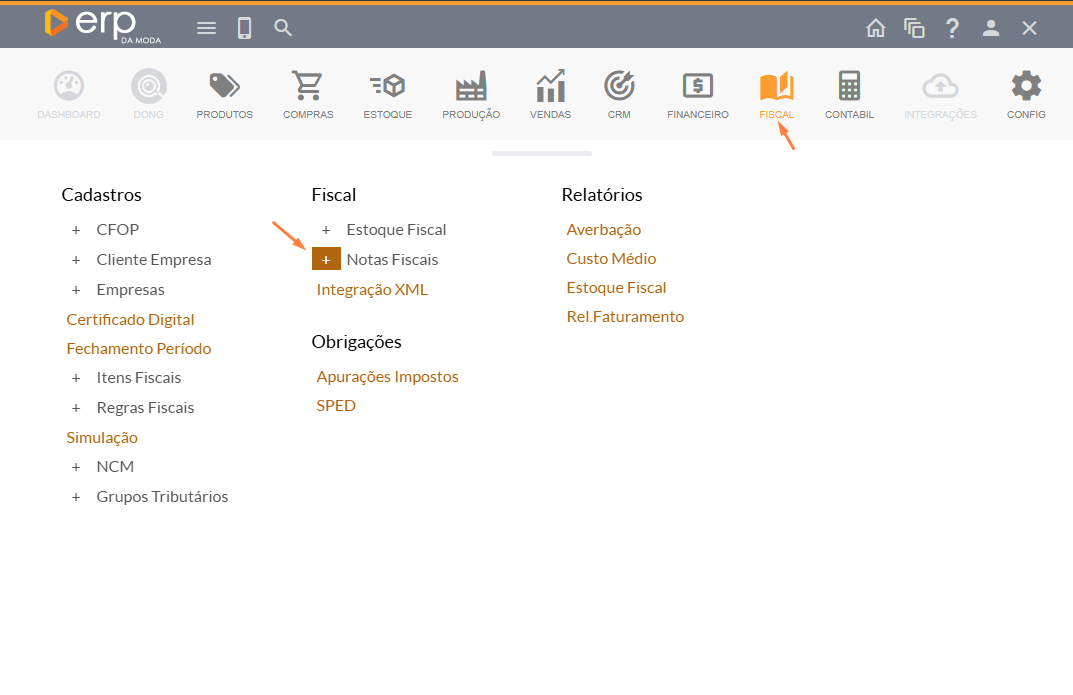
Task: Click the gray panel drag handle bar
Action: pos(541,153)
